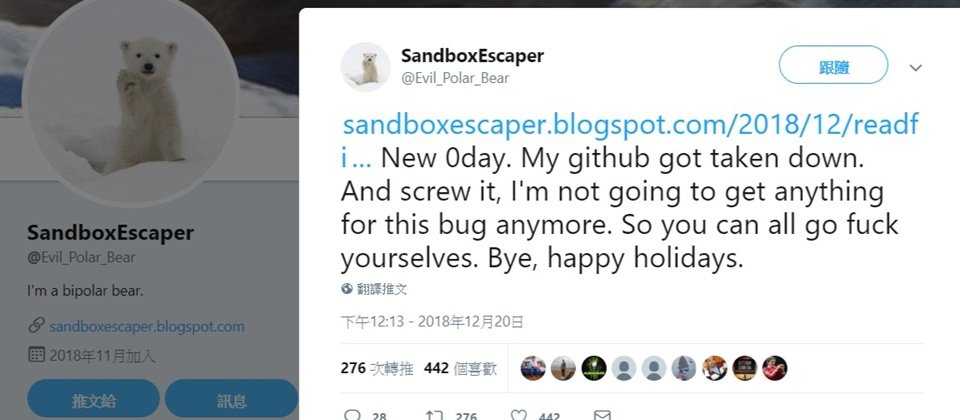
Task: Click the 下午12:13 - 2018年12月20日 timestamp
Action: [432, 322]
